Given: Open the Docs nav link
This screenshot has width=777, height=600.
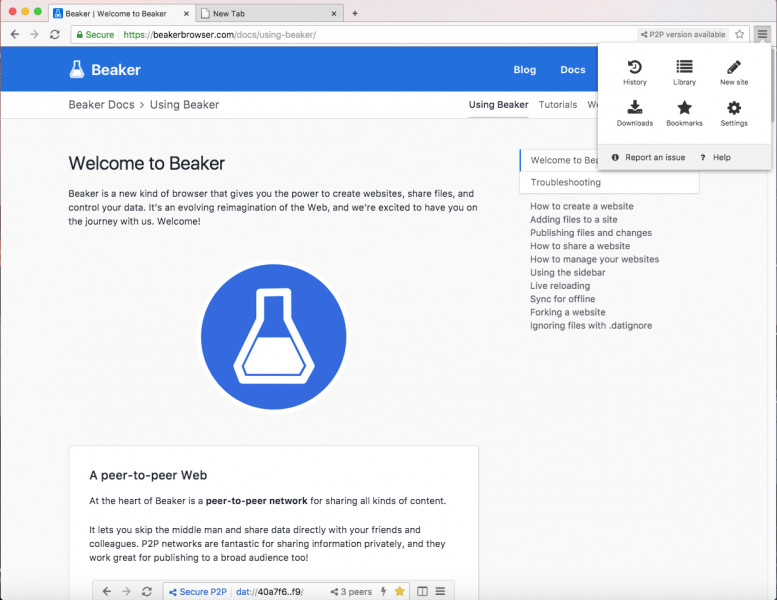Looking at the screenshot, I should 573,70.
